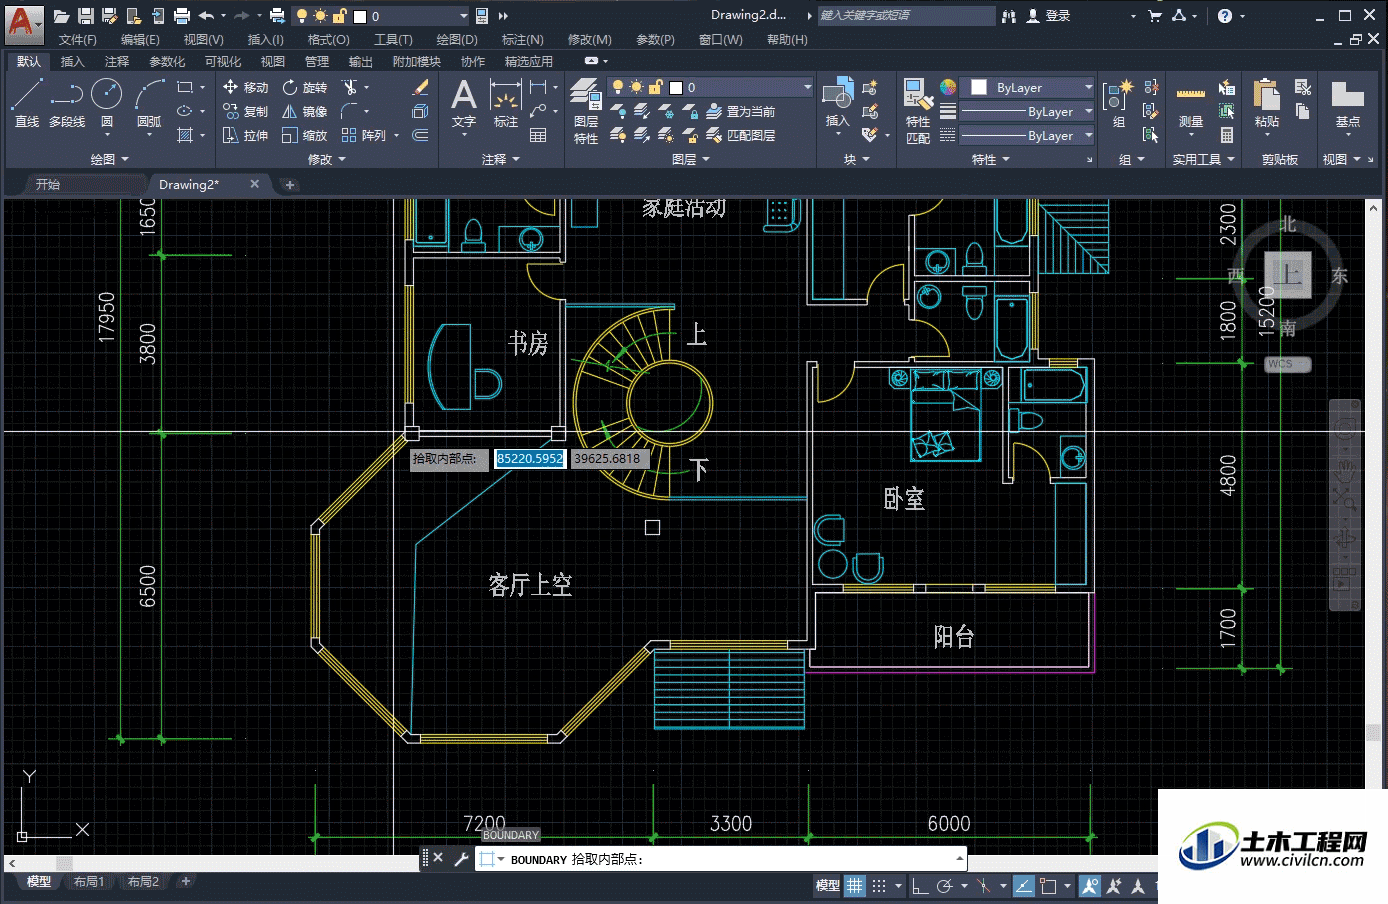
Task: Switch to the Insert (插入) ribbon tab
Action: point(72,61)
